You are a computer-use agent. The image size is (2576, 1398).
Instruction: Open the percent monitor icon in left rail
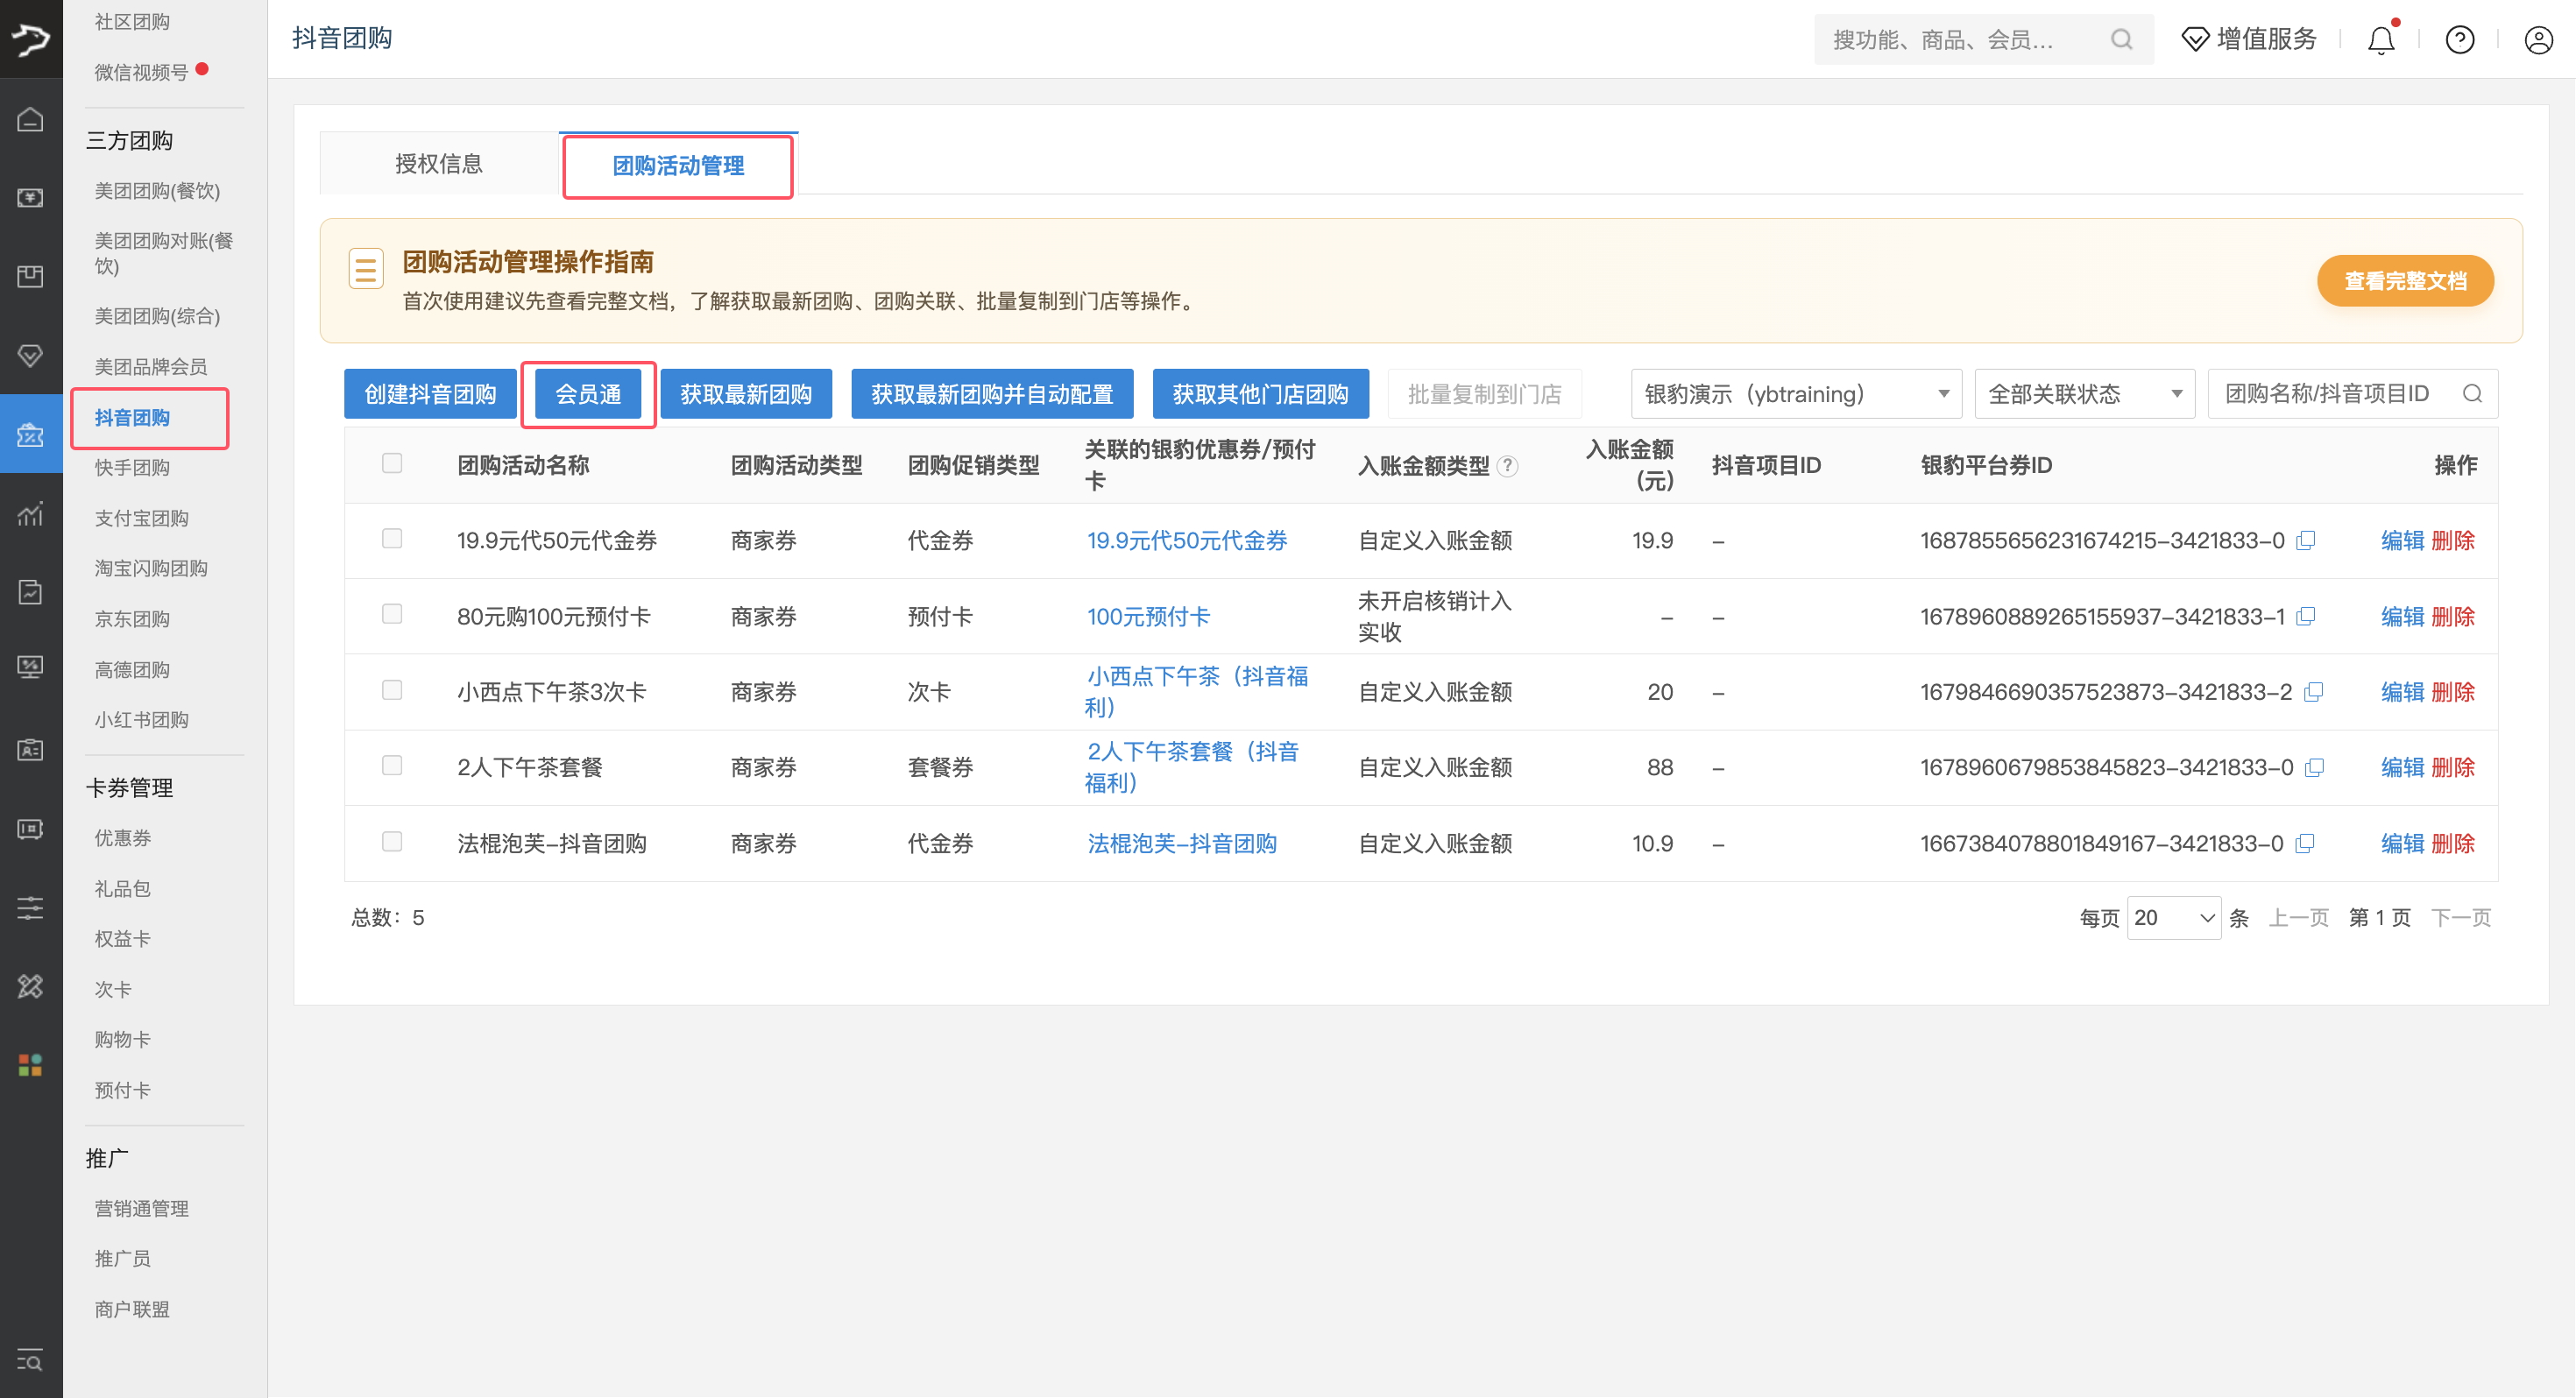(31, 667)
